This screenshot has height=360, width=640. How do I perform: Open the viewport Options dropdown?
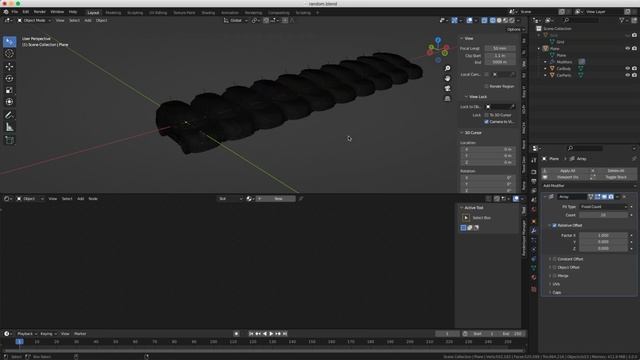click(x=515, y=29)
